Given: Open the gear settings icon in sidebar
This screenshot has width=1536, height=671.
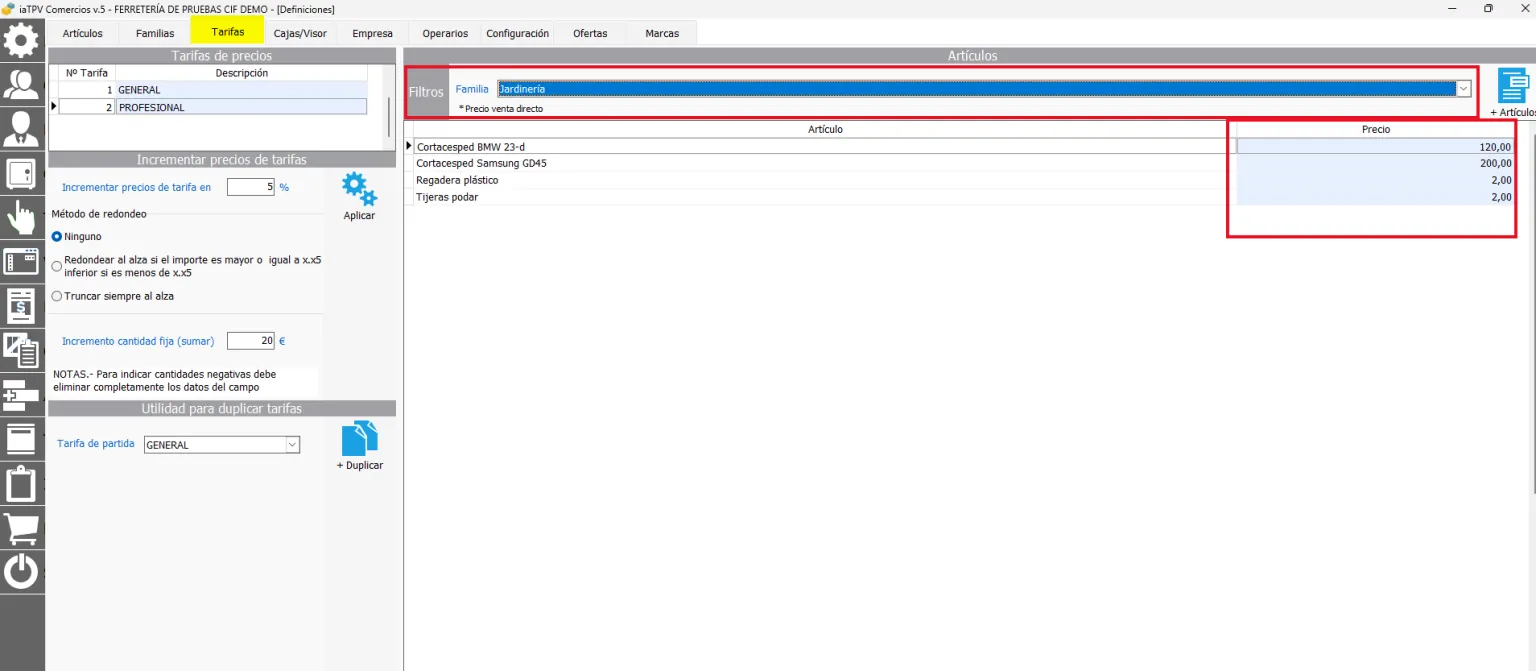Looking at the screenshot, I should [x=22, y=41].
